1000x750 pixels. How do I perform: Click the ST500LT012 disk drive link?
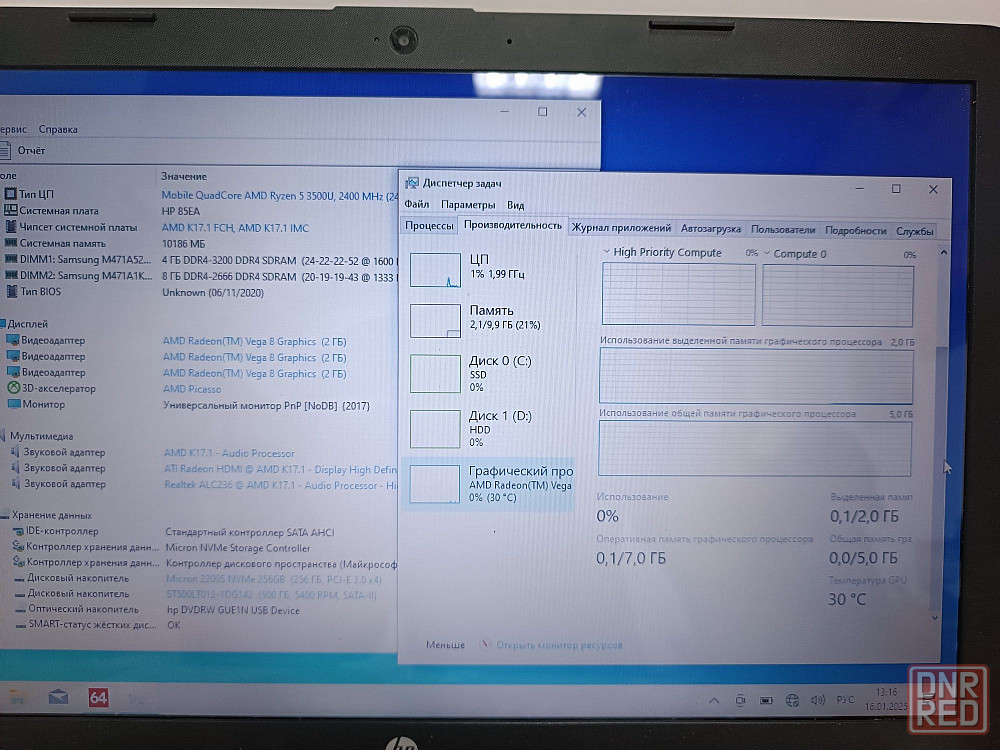coord(271,595)
